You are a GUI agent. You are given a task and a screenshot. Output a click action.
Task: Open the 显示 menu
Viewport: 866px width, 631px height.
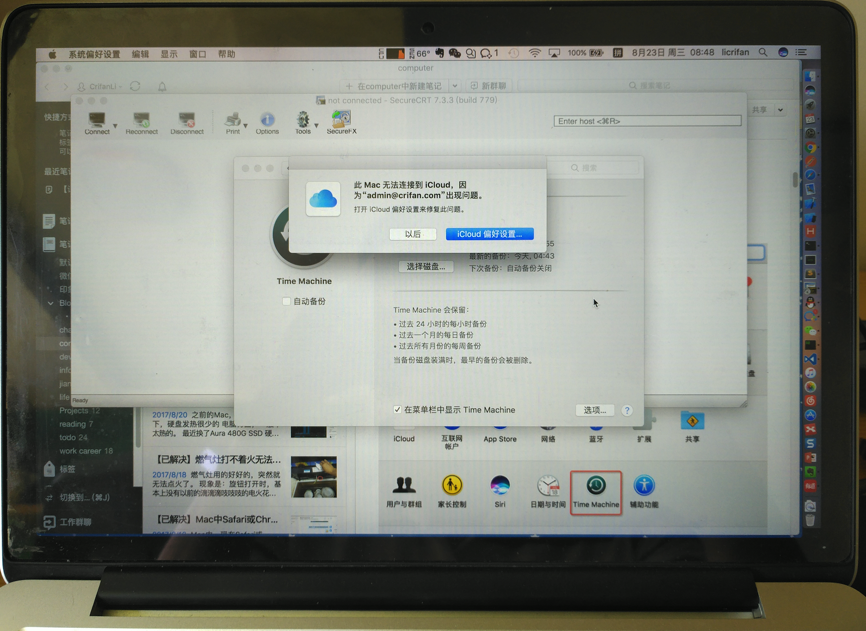coord(169,54)
